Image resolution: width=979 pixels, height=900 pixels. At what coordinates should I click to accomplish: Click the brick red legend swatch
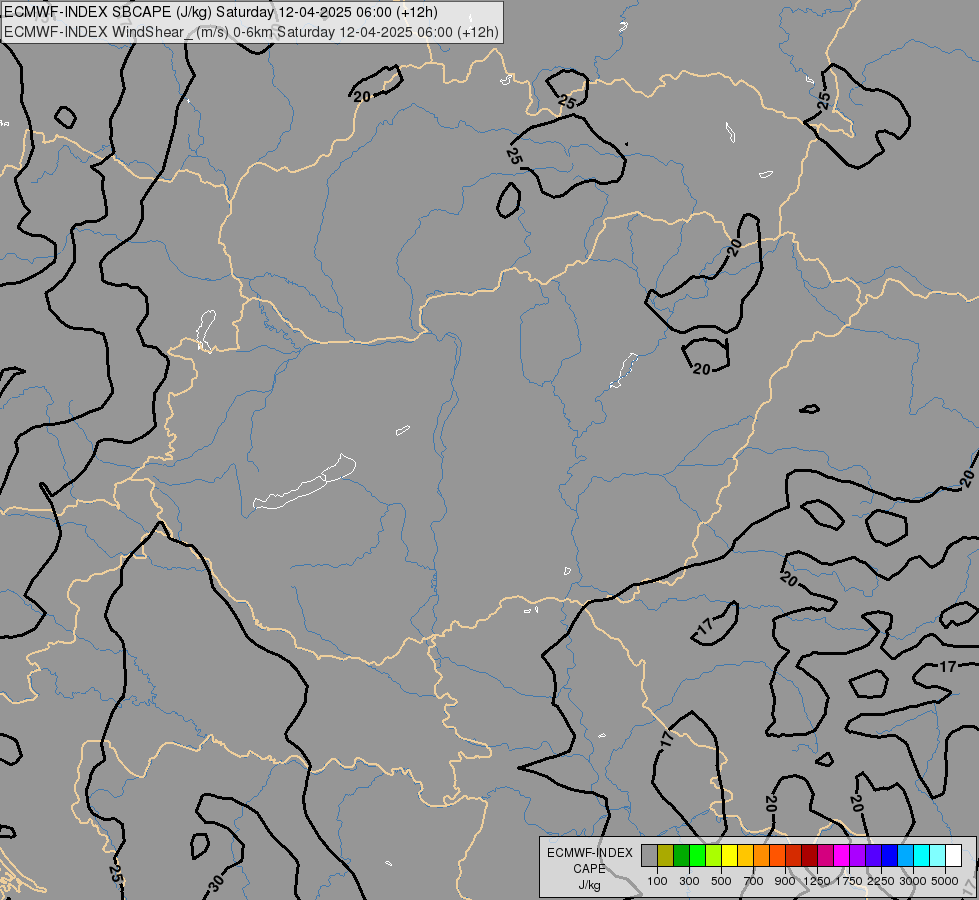pyautogui.click(x=794, y=856)
